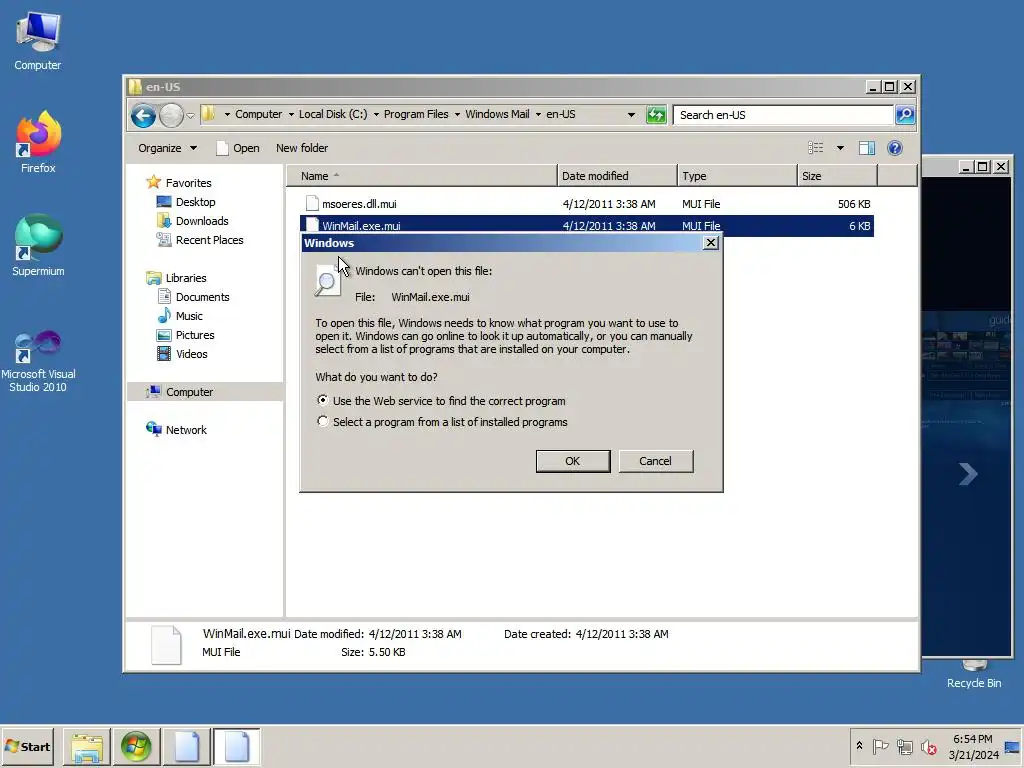Screen dimensions: 1024x768
Task: Cancel the Windows can't open dialog
Action: [x=655, y=461]
